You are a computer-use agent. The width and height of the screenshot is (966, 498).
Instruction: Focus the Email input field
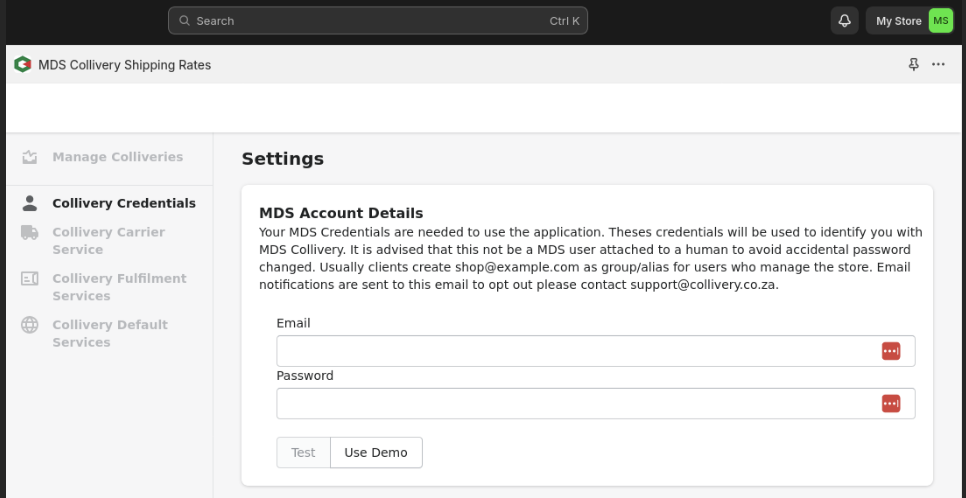pyautogui.click(x=575, y=351)
